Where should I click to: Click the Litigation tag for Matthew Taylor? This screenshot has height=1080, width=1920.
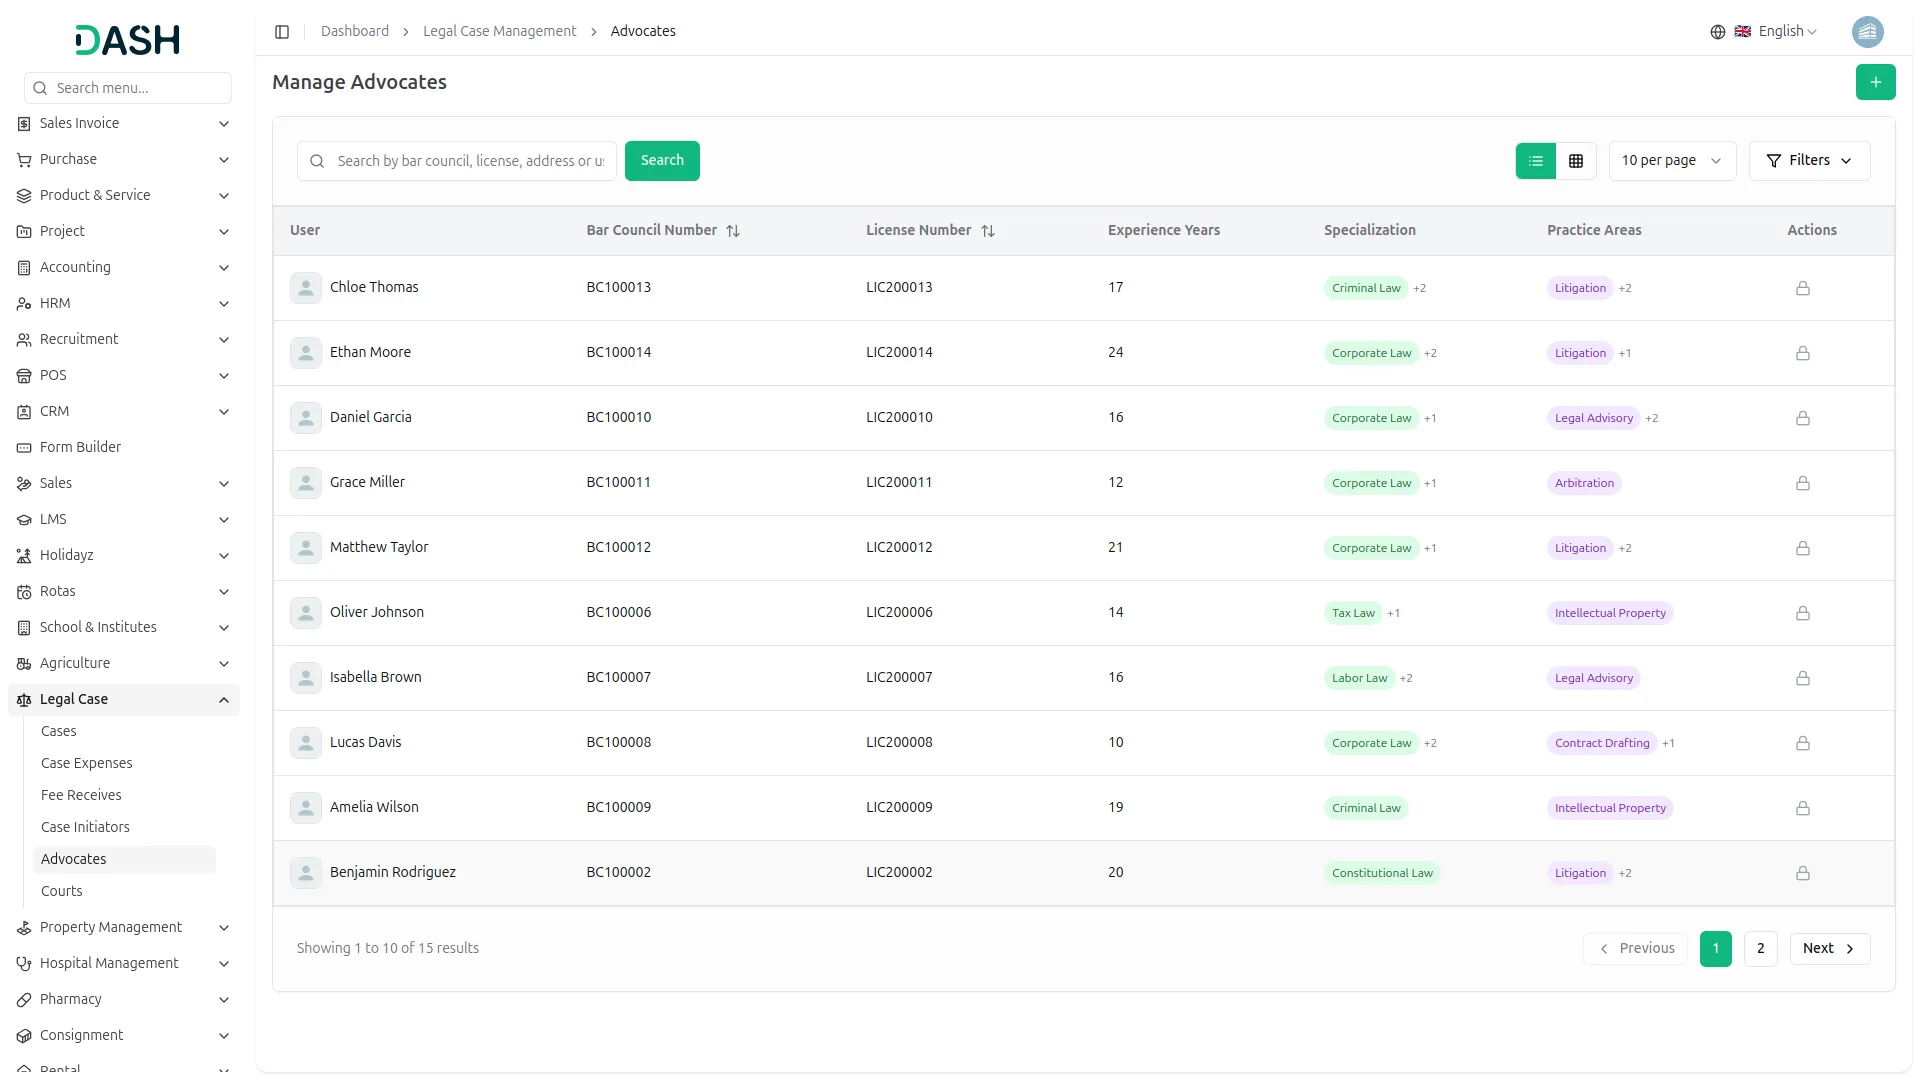point(1580,548)
